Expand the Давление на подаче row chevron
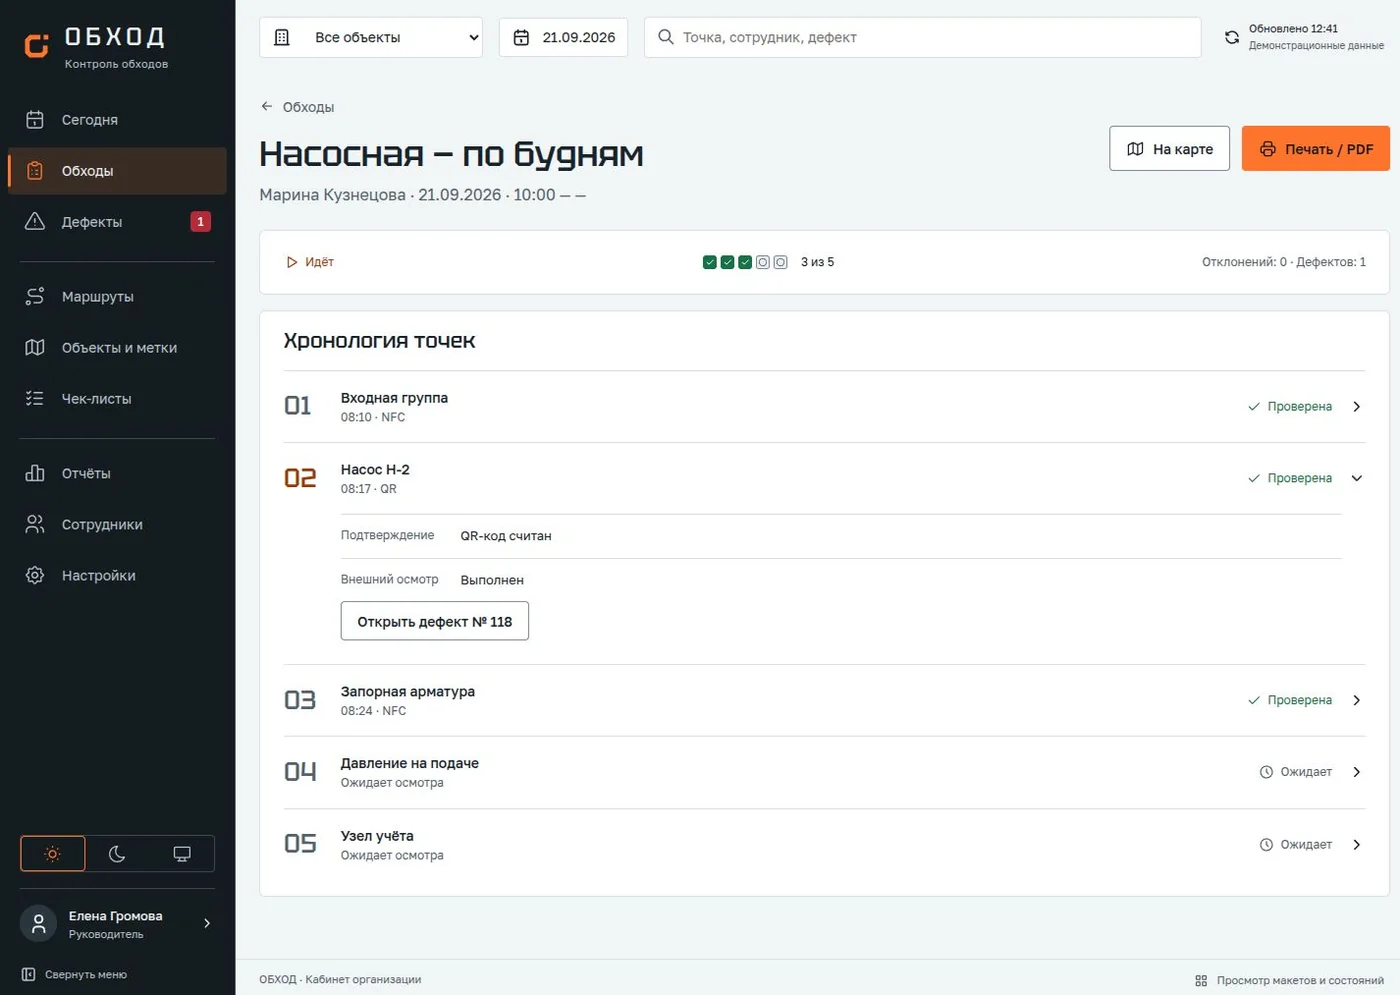Screen dimensions: 1400x995 tap(1357, 772)
